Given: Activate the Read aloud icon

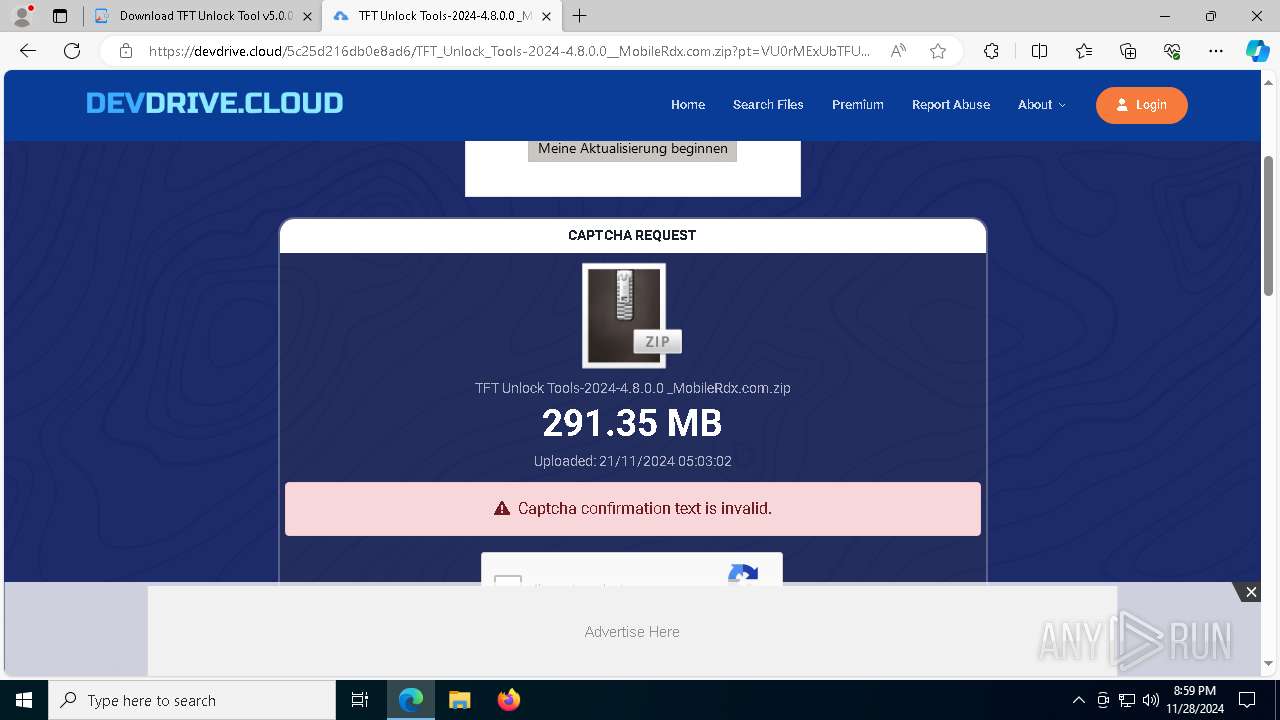Looking at the screenshot, I should [898, 51].
